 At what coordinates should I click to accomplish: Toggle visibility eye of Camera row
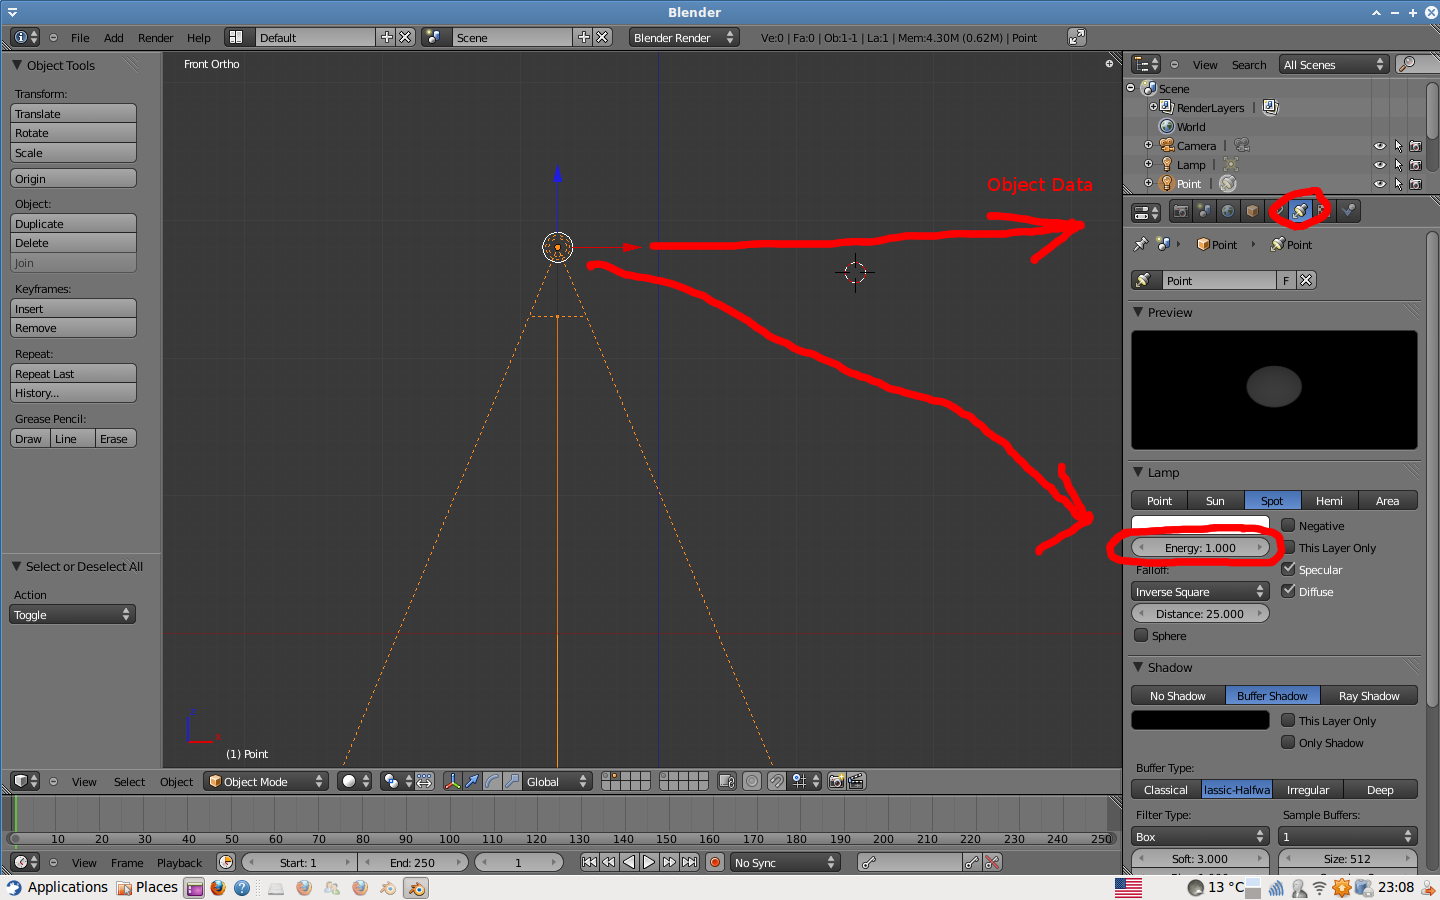coord(1380,146)
